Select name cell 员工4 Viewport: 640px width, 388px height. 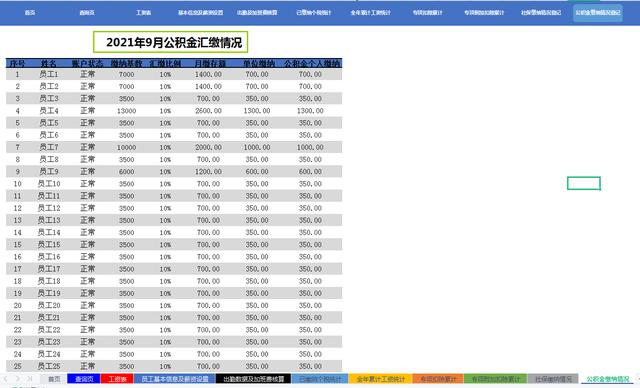coord(49,111)
